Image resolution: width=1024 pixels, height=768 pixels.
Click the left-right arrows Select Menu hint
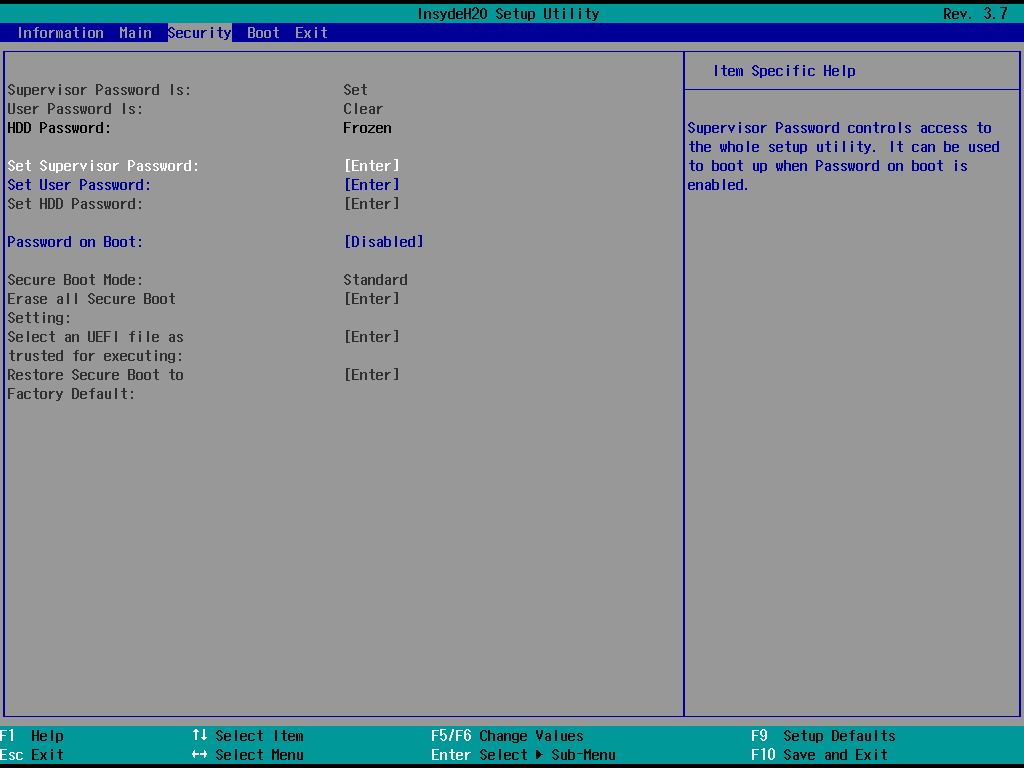(x=248, y=755)
